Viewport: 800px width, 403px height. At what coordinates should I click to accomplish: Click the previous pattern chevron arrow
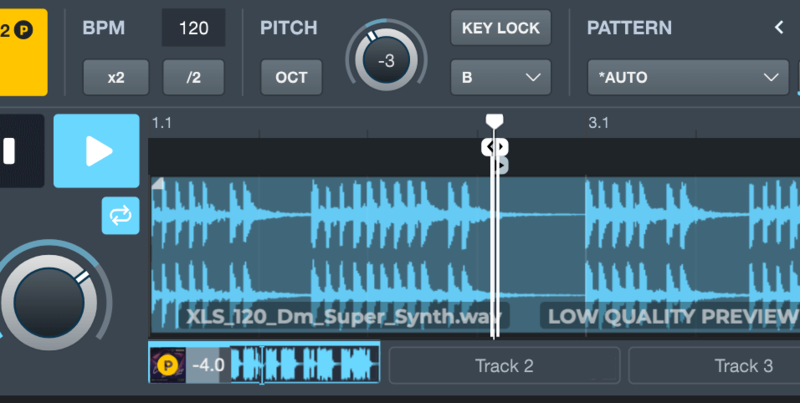(780, 28)
